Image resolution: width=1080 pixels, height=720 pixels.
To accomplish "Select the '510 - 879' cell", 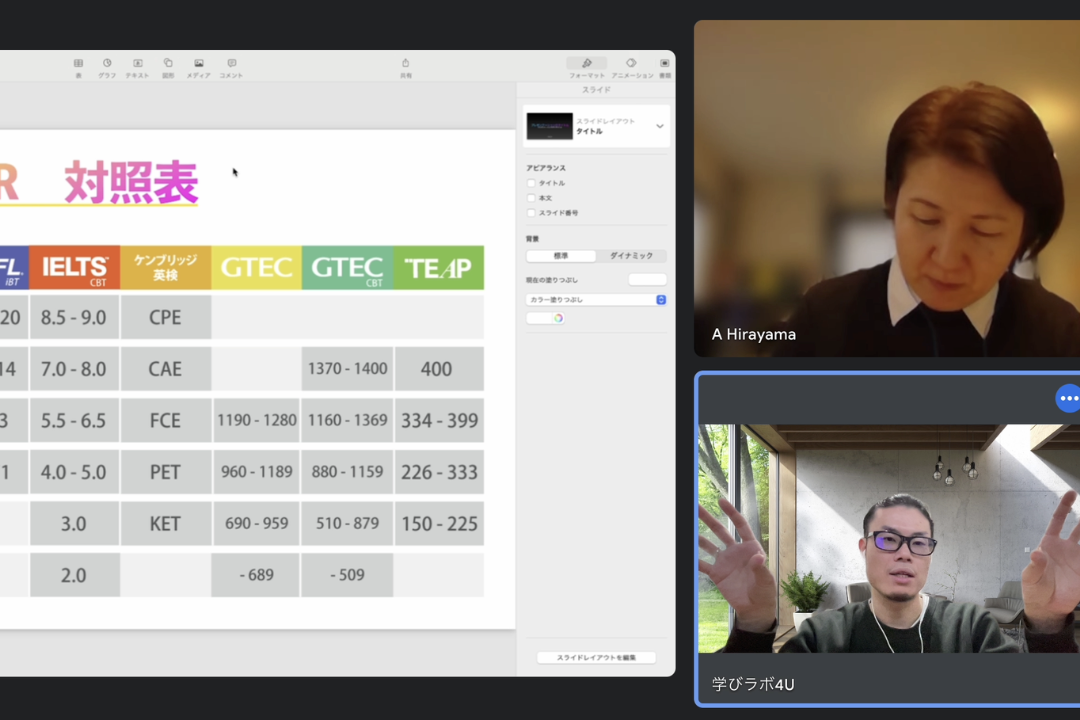I will 347,524.
